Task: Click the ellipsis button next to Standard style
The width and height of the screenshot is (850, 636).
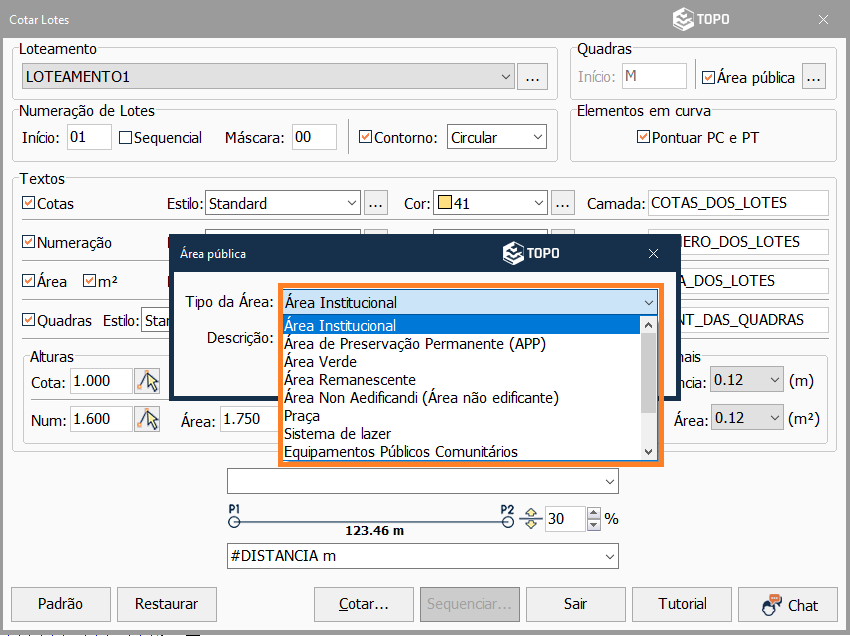Action: (x=375, y=203)
